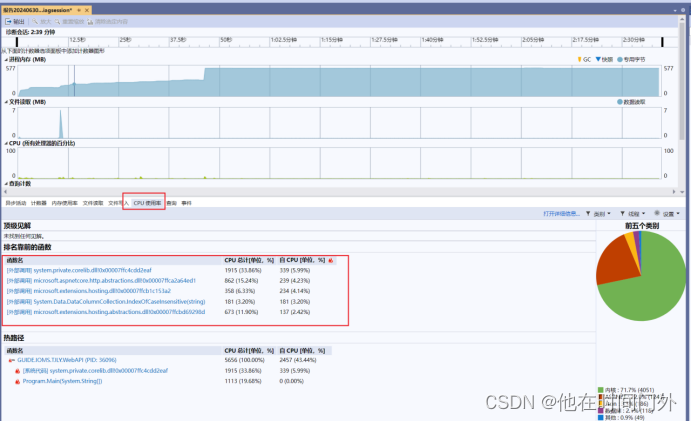Image resolution: width=692 pixels, height=421 pixels.
Task: Click the hot path CPU 总计 column header
Action: coord(249,351)
